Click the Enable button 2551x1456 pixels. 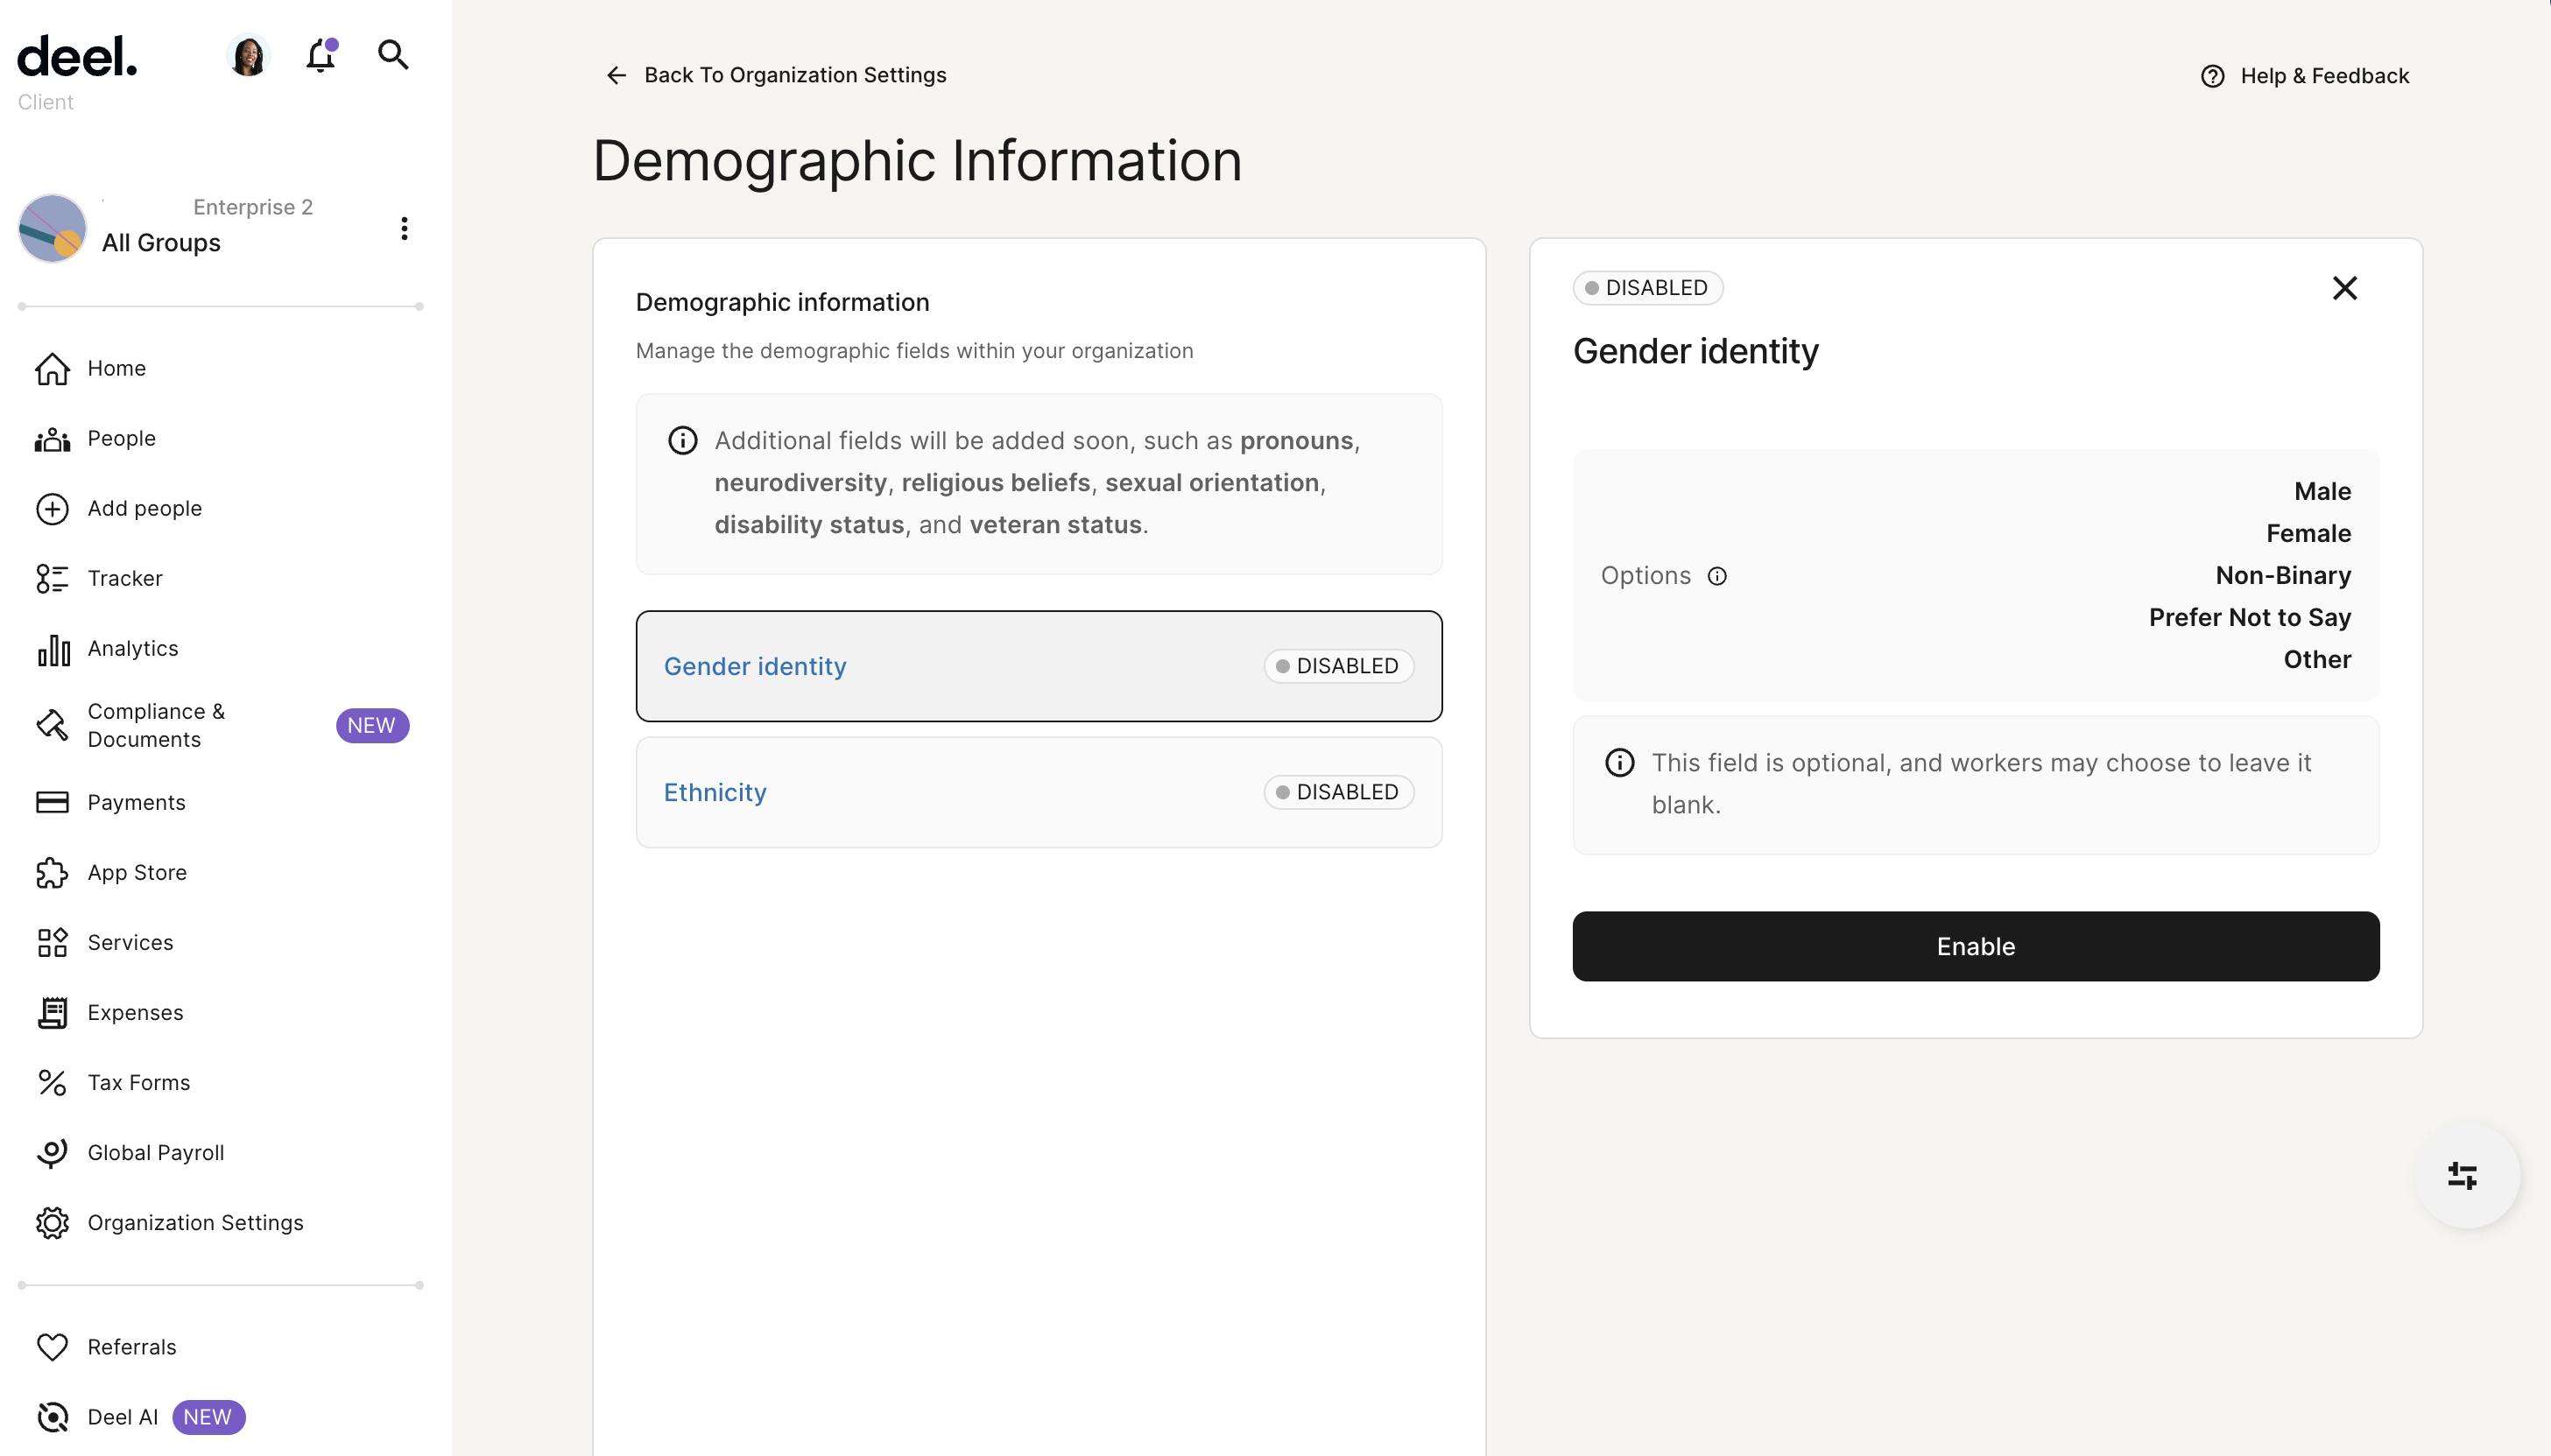(1975, 945)
